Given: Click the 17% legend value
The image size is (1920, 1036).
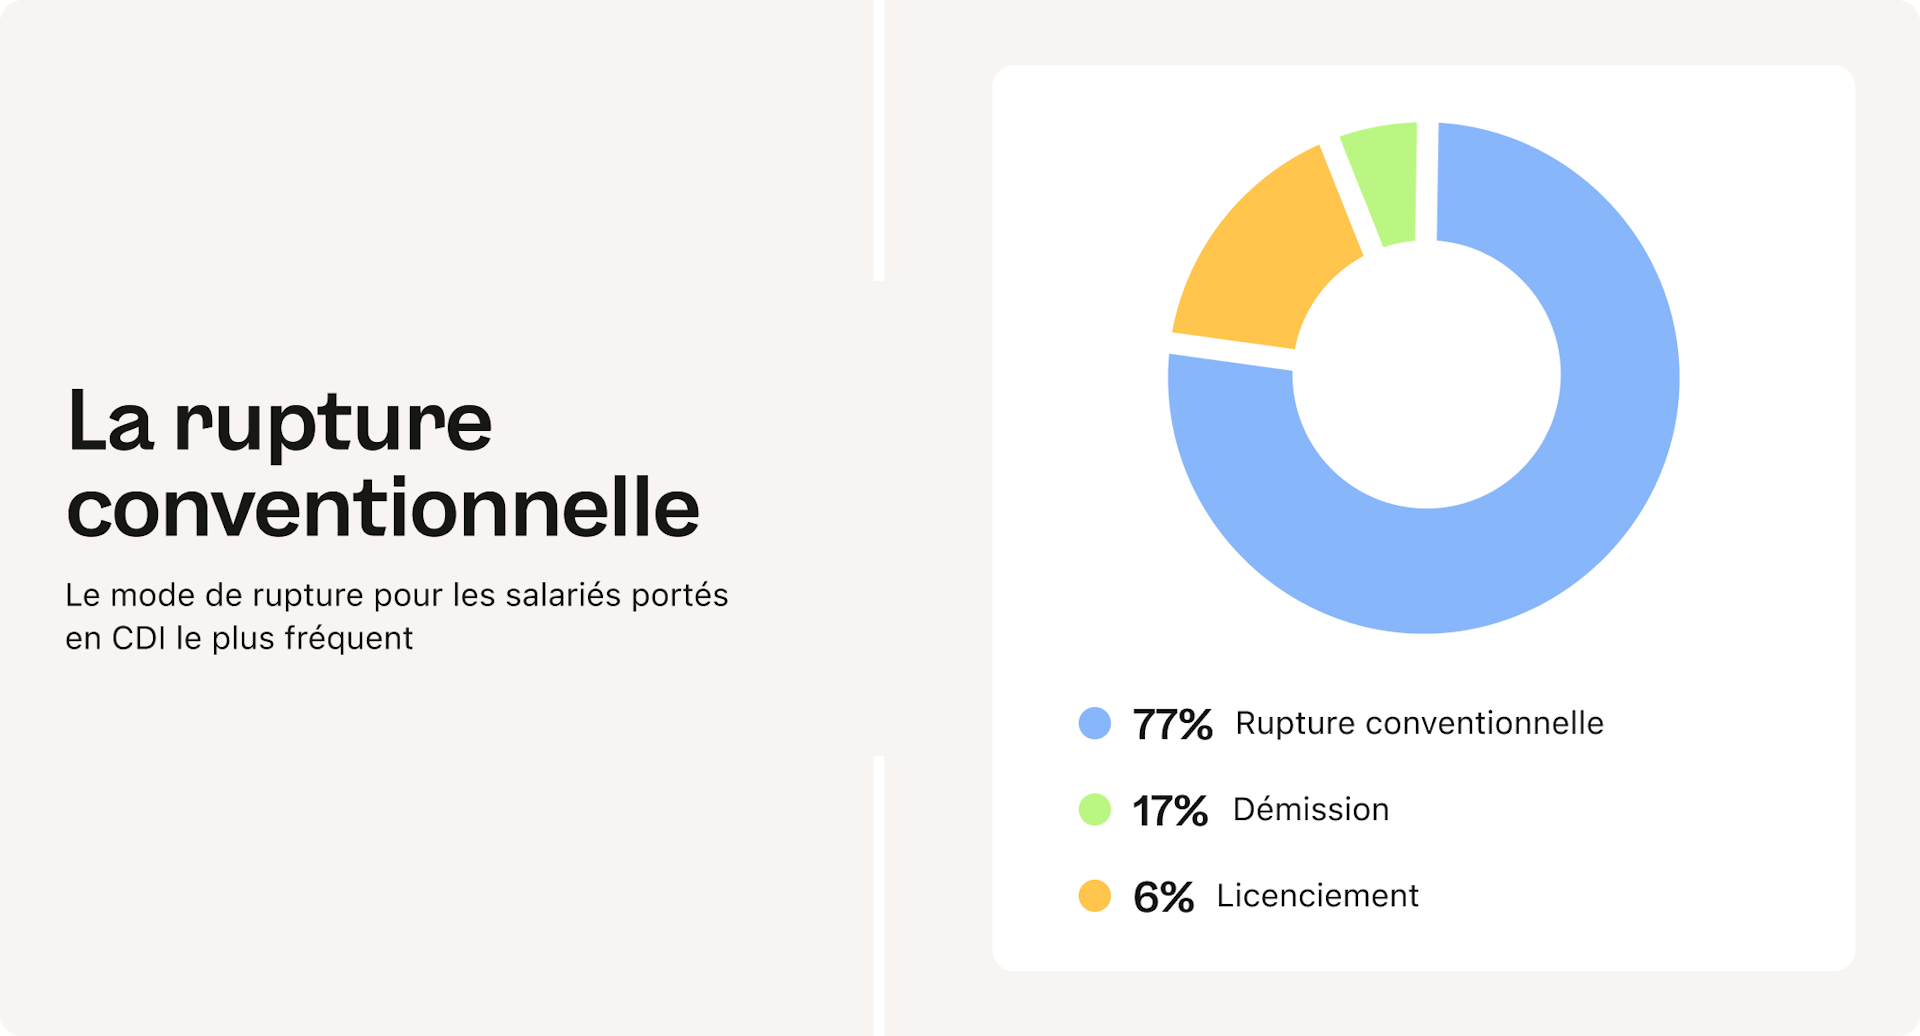Looking at the screenshot, I should pos(1170,810).
